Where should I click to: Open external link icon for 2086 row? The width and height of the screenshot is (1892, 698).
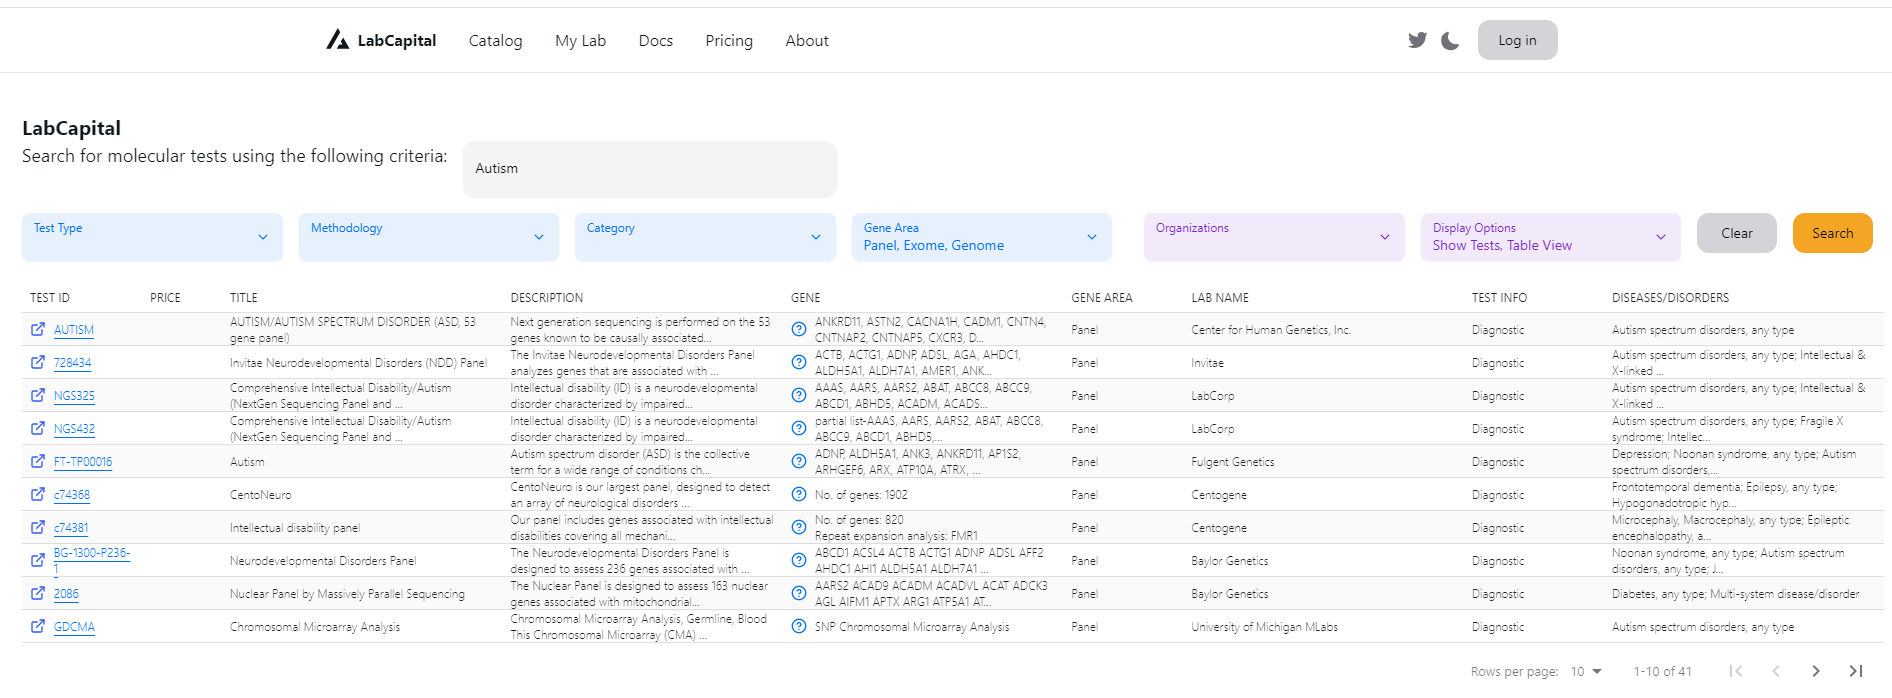(x=38, y=593)
